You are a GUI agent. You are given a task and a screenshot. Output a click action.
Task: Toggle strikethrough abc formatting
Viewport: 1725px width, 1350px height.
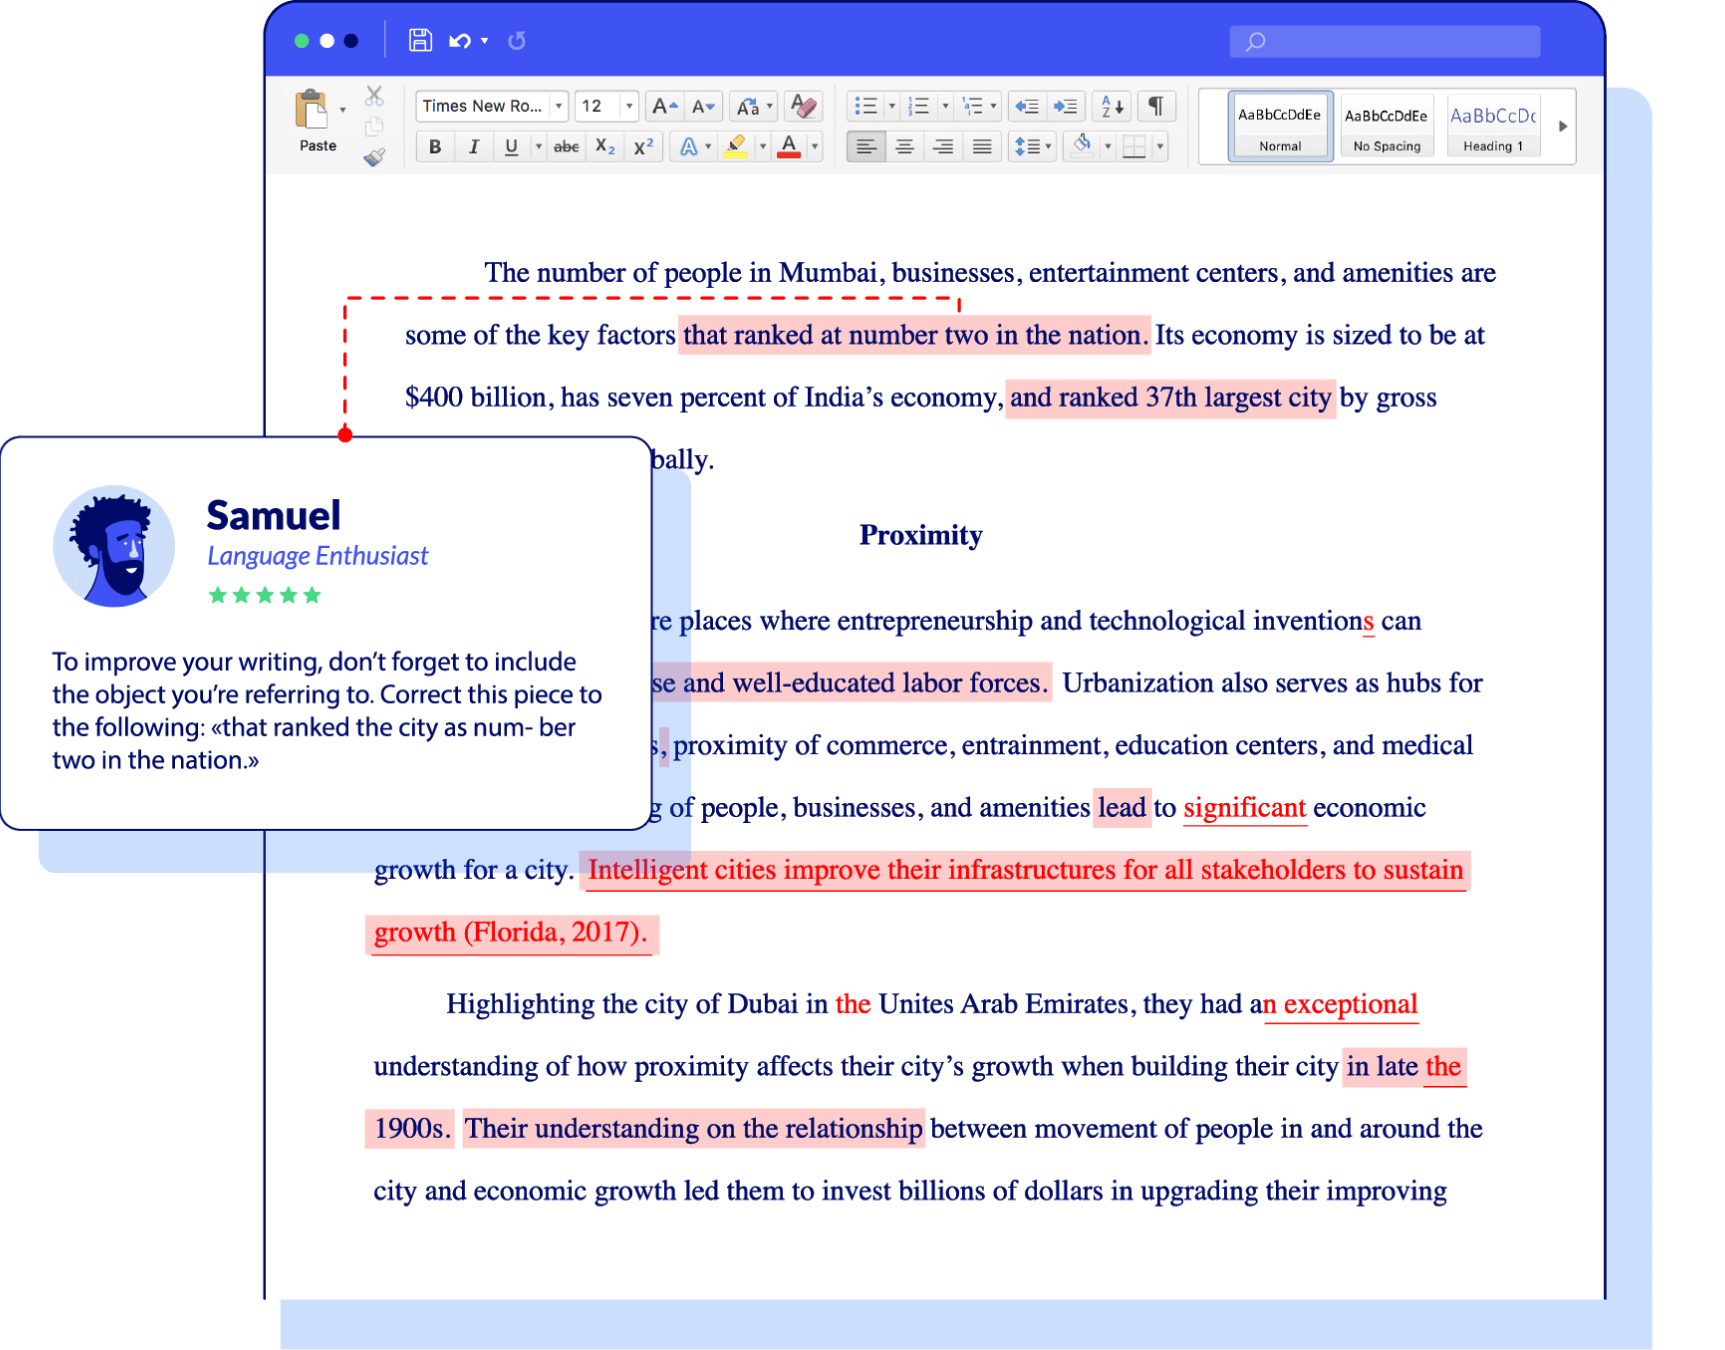(x=566, y=147)
